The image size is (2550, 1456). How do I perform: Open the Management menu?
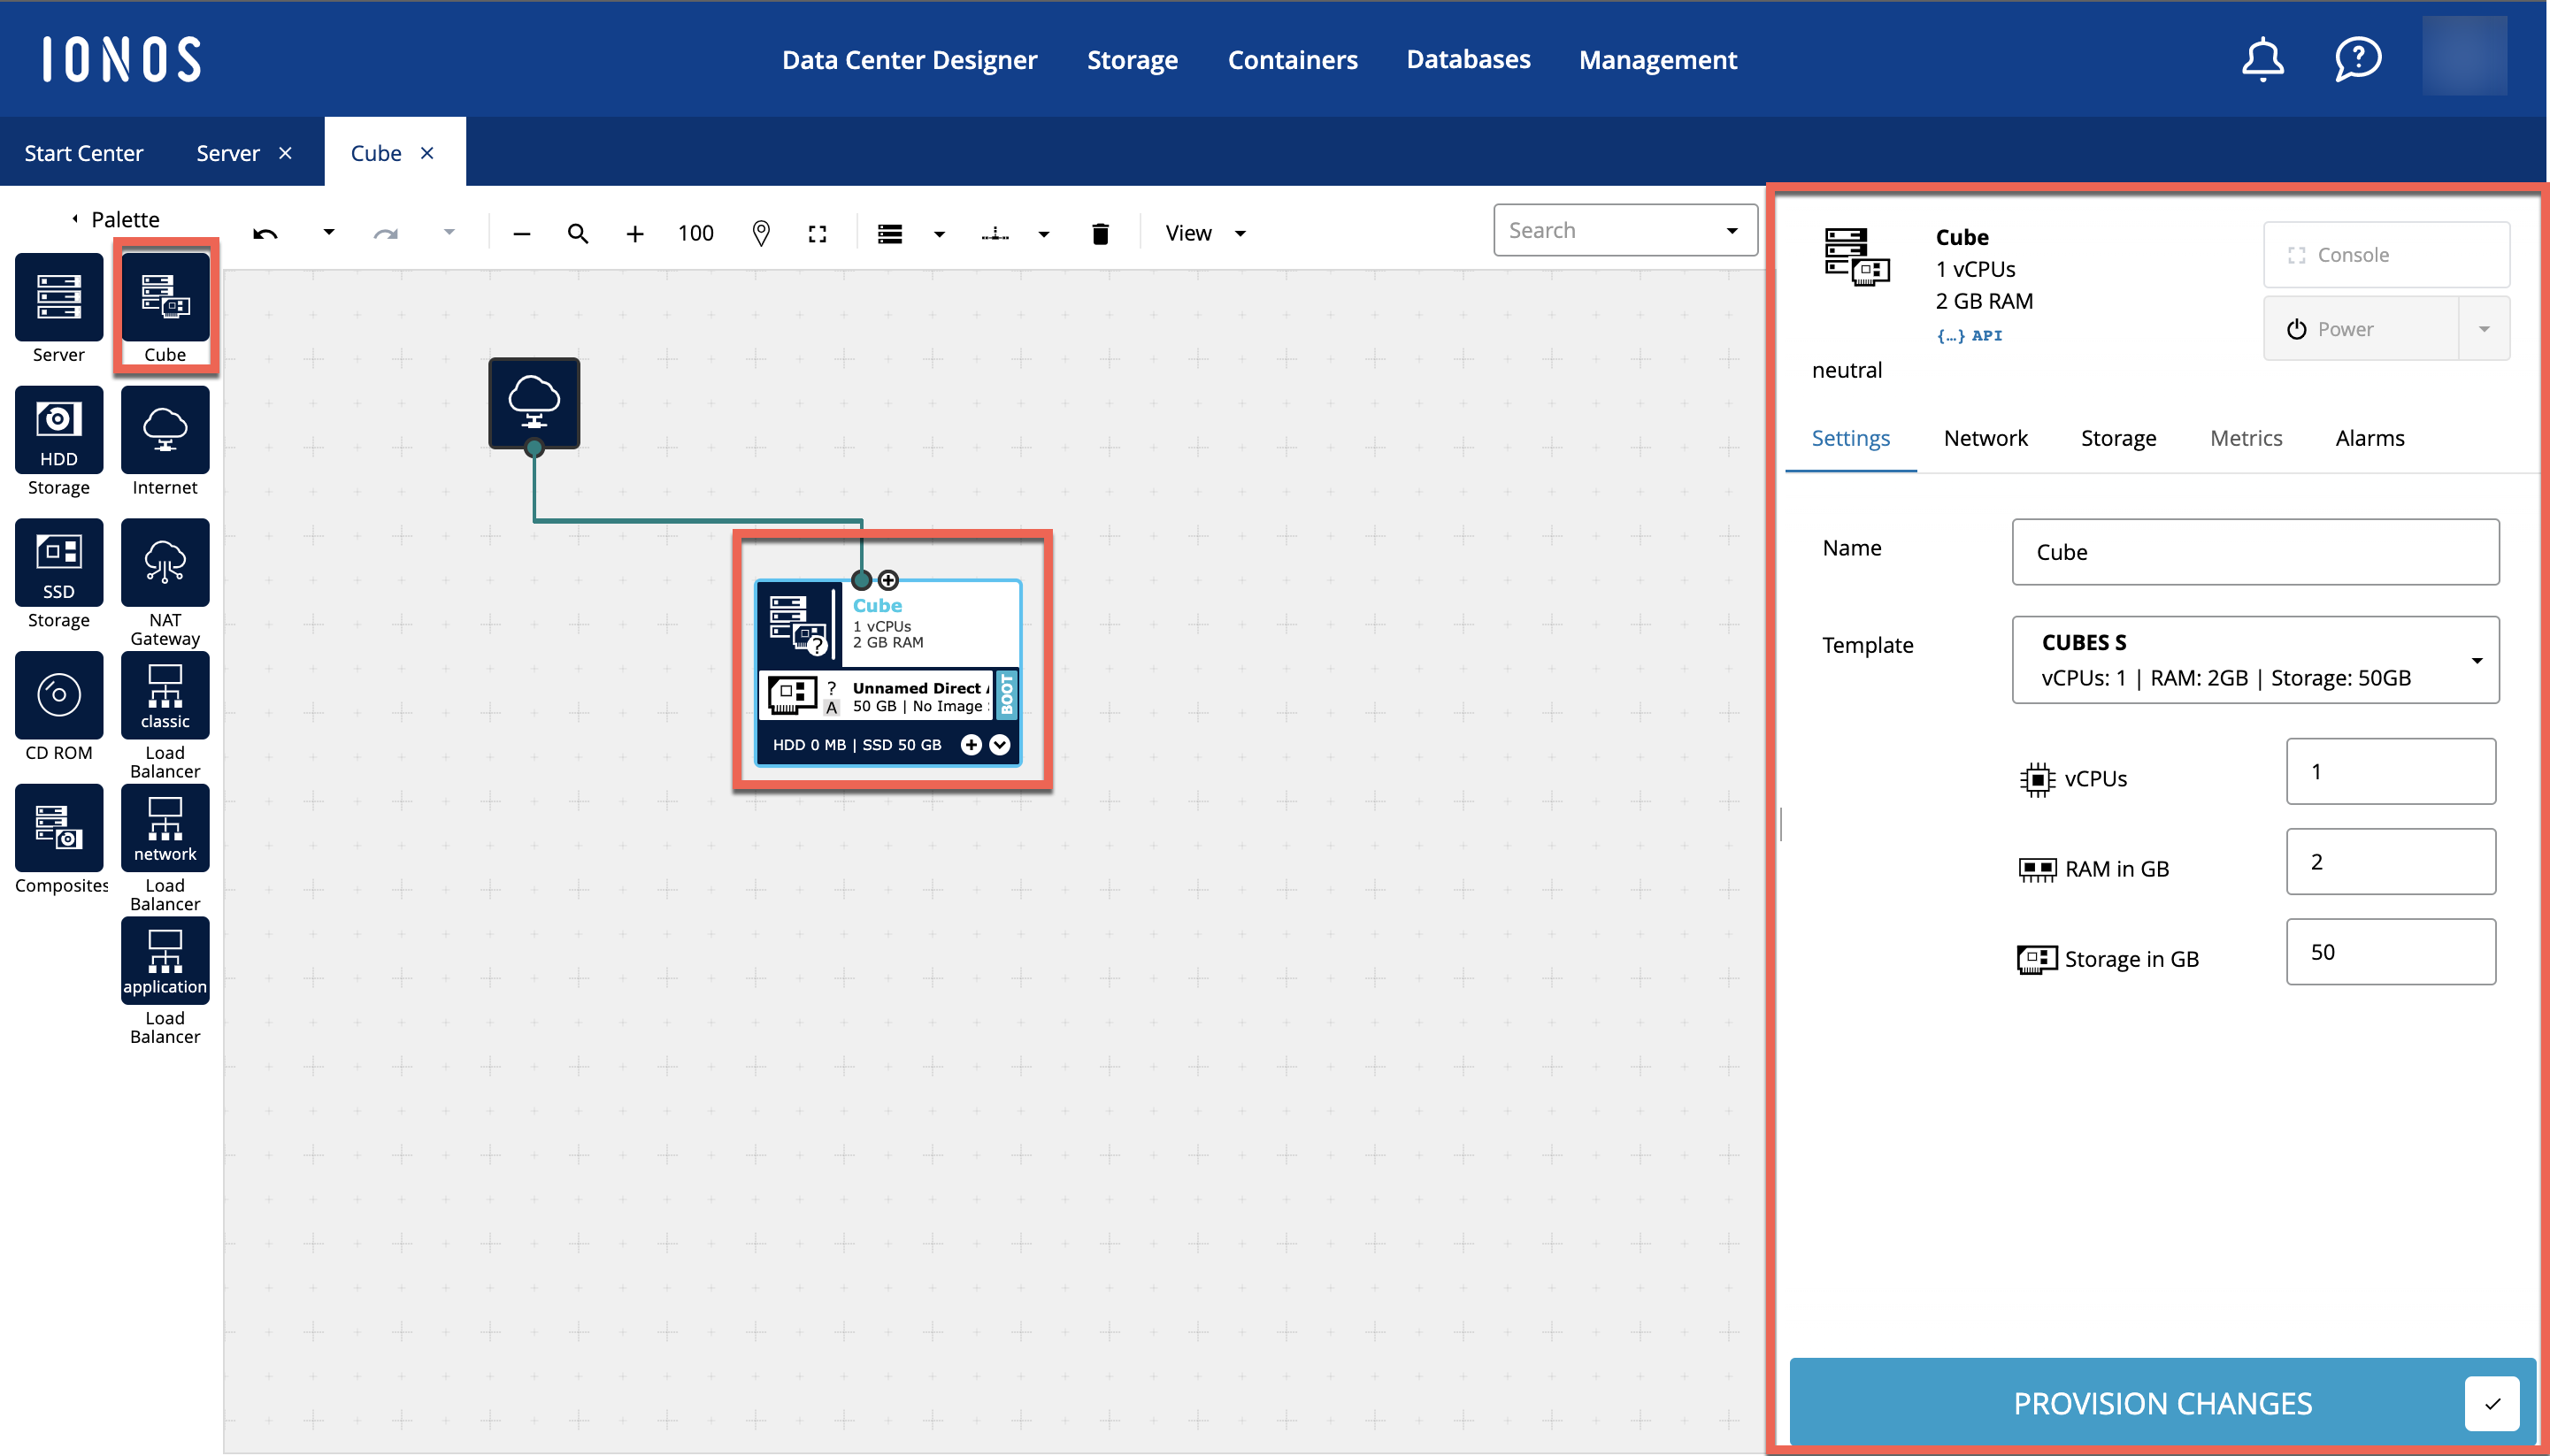point(1657,59)
